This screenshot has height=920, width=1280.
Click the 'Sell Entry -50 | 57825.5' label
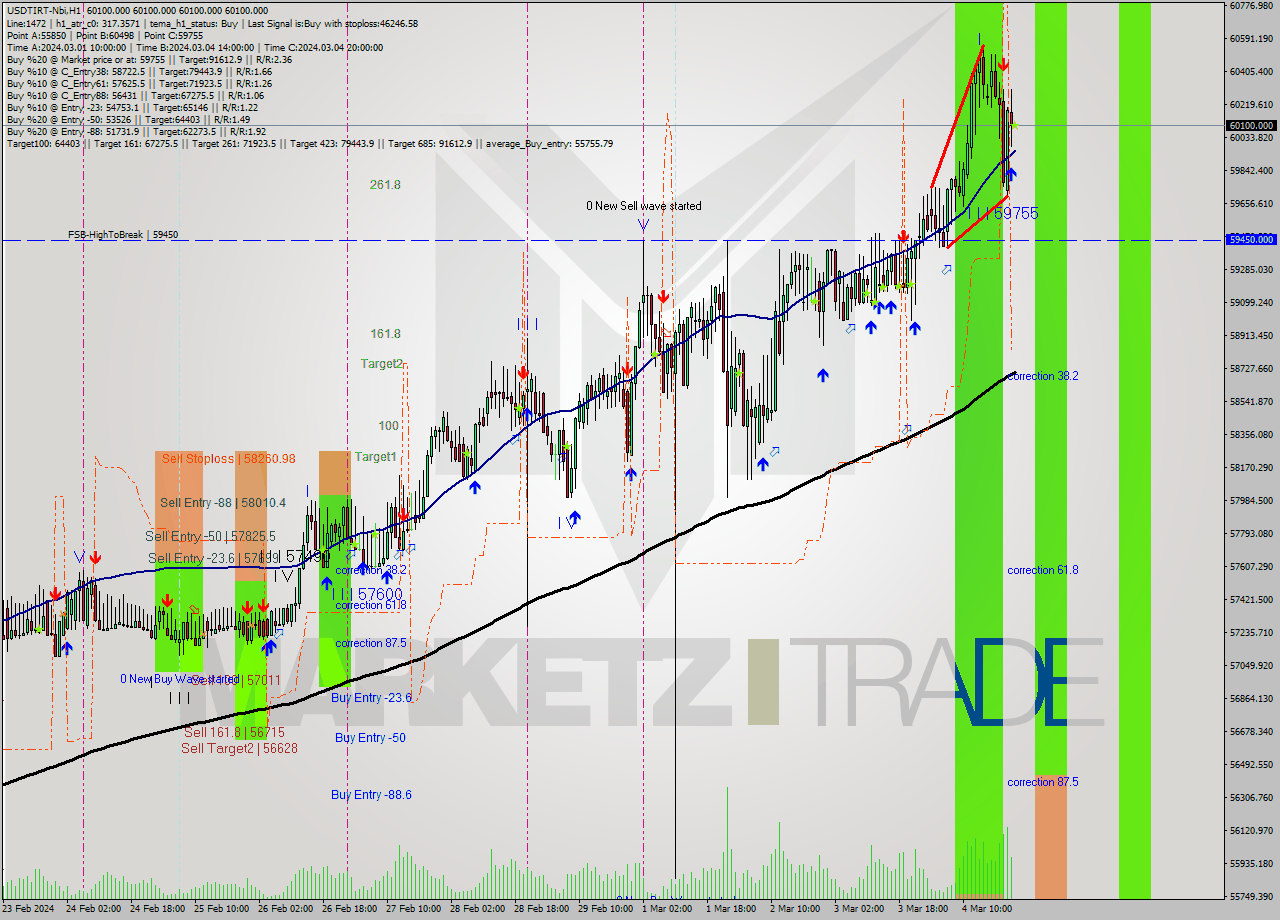210,536
